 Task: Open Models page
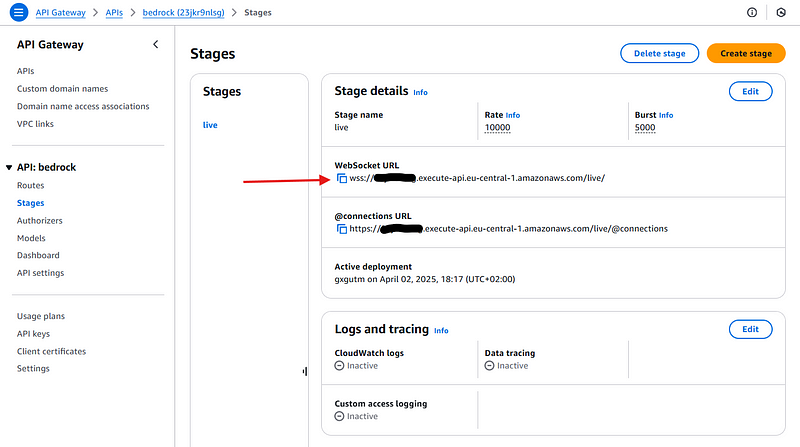tap(31, 238)
